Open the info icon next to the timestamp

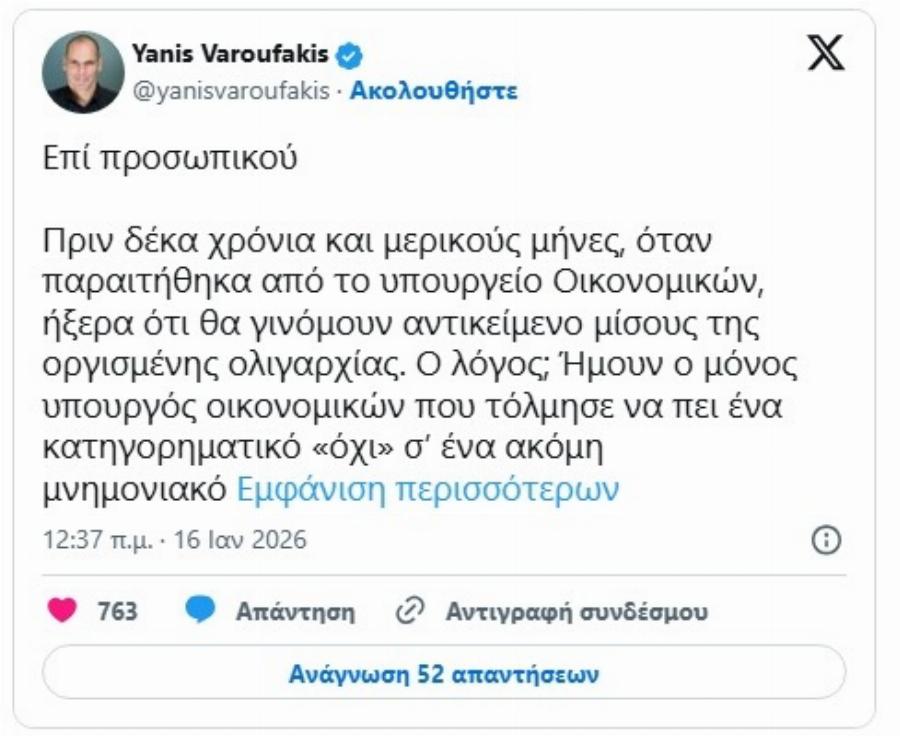824,537
